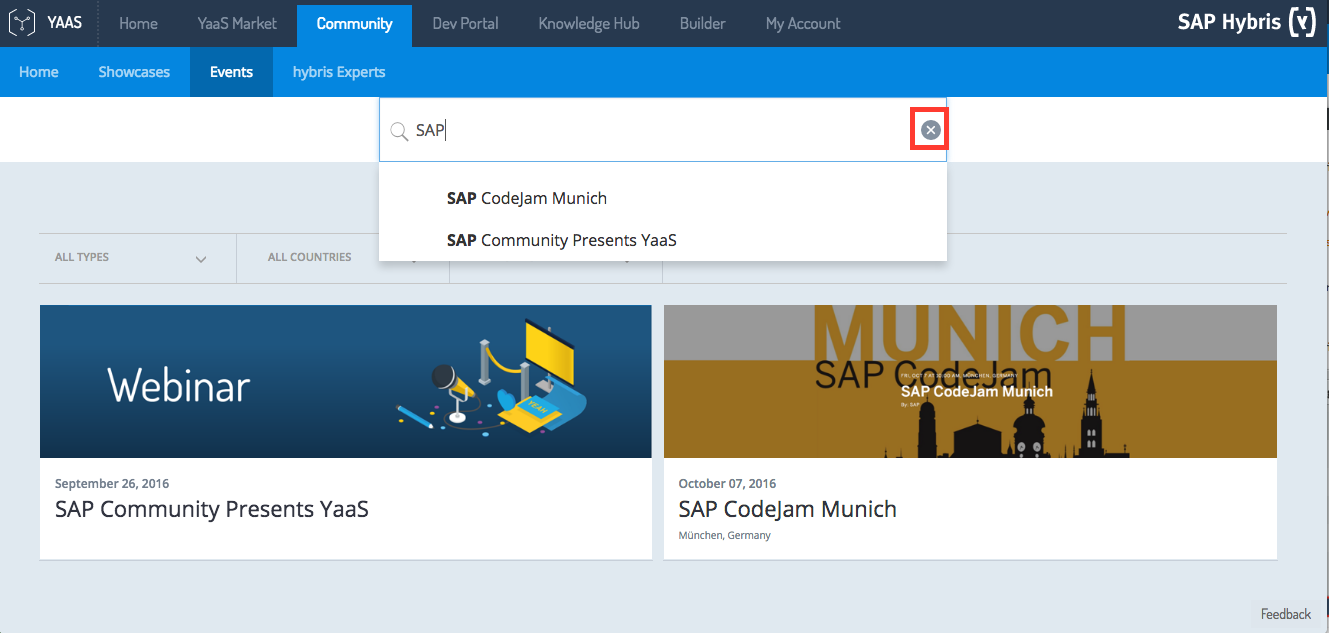Select the Events tab

pos(231,72)
